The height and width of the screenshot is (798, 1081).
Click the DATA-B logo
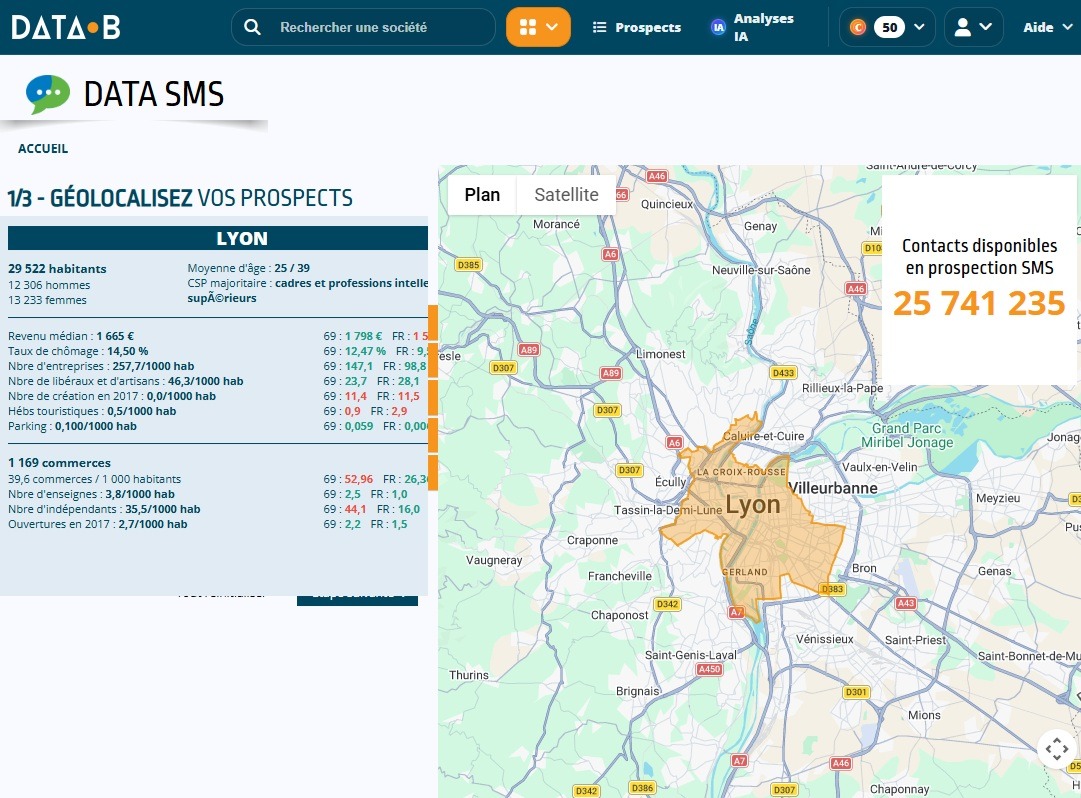pos(66,28)
